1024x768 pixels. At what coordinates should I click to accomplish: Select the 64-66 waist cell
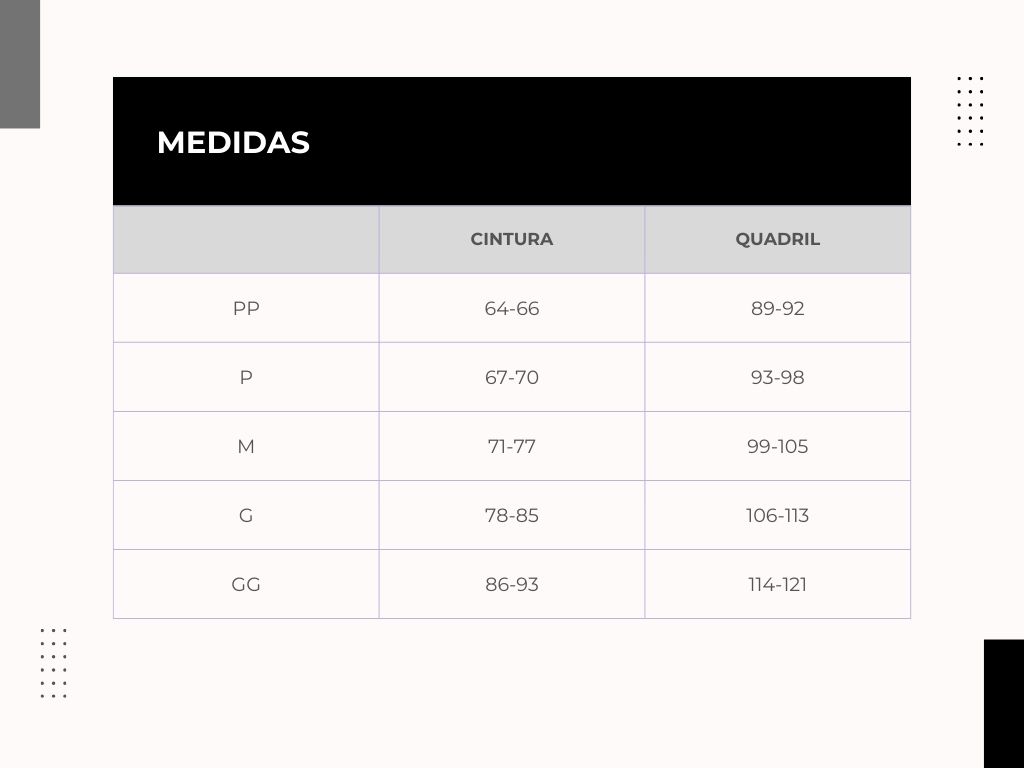tap(511, 308)
